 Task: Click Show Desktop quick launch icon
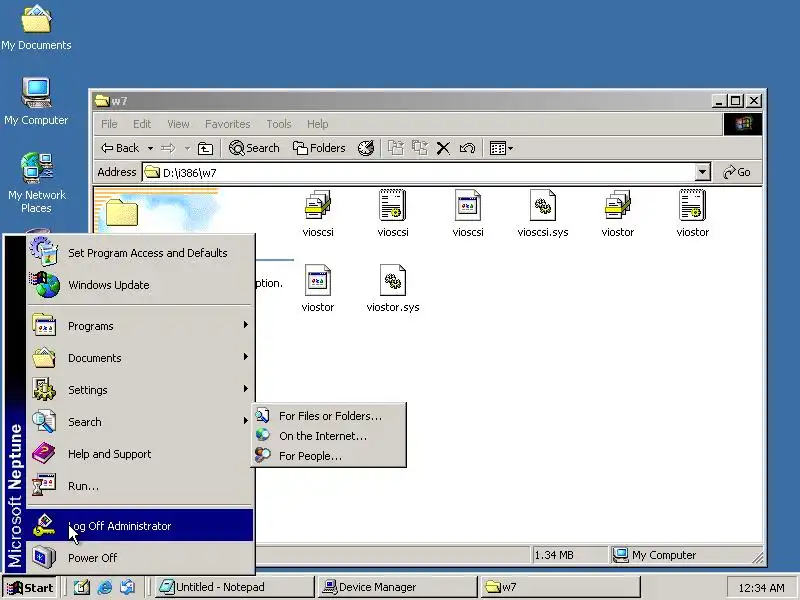point(81,588)
